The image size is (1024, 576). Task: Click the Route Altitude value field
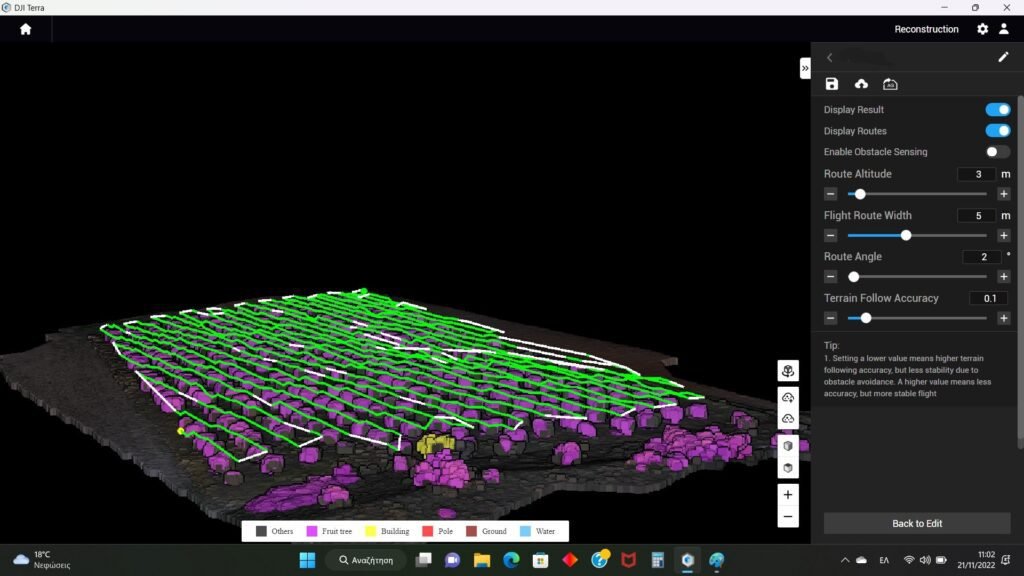(977, 174)
